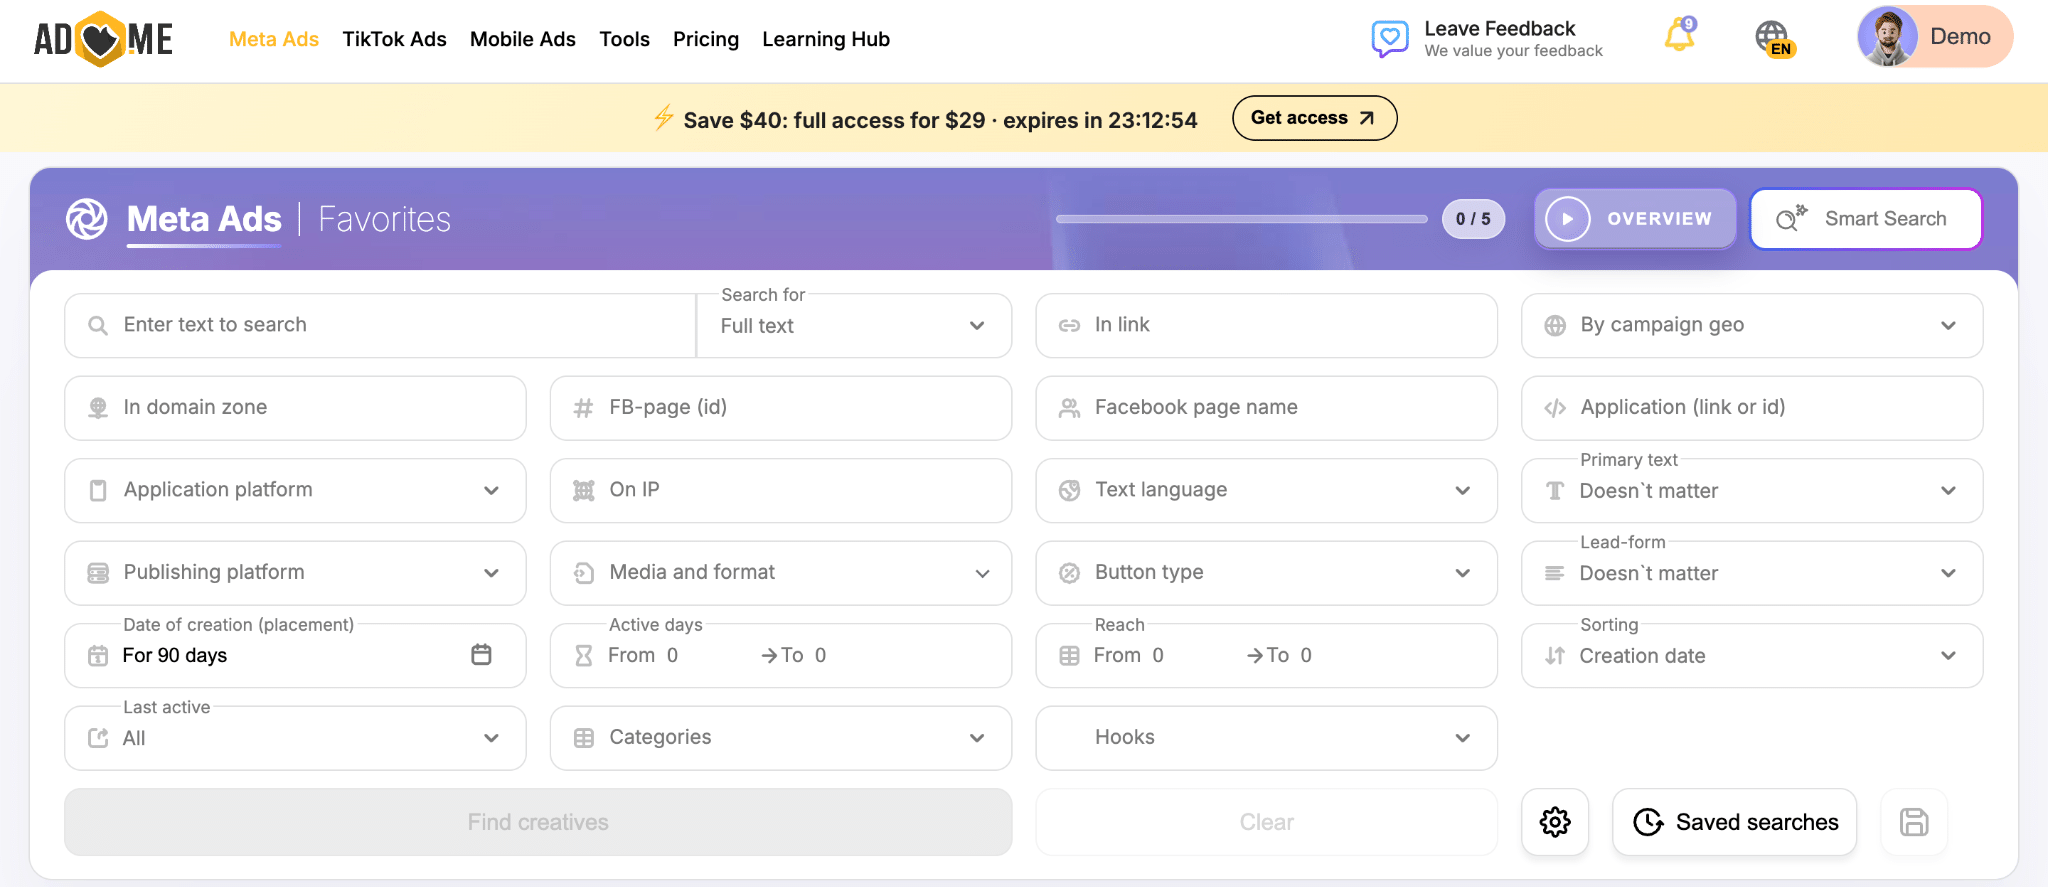Go to TikTok Ads in navigation
This screenshot has height=887, width=2048.
[394, 39]
